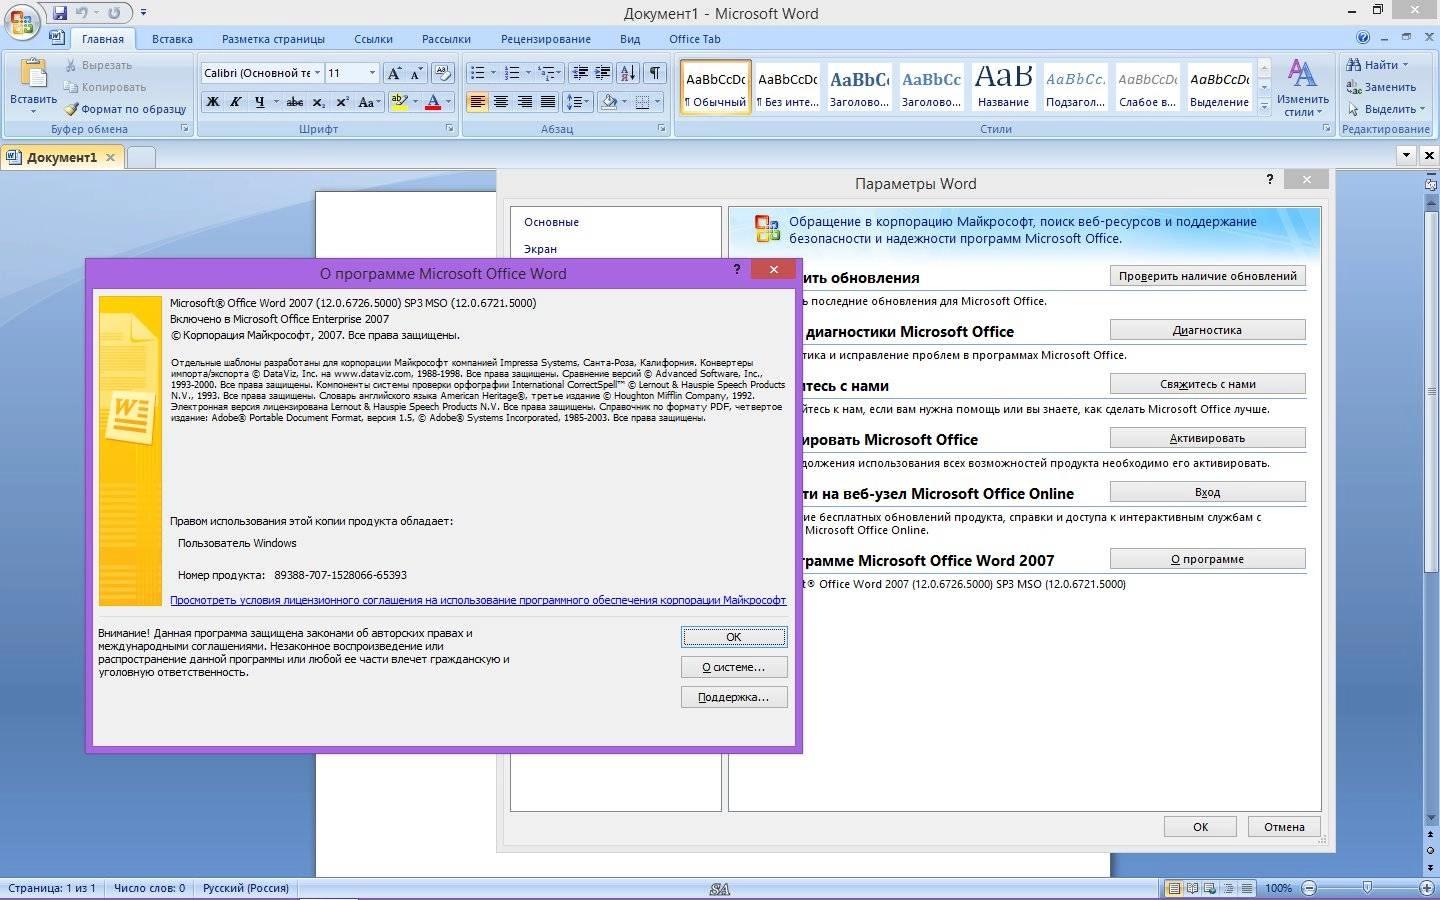
Task: Click the Поддержка... button
Action: pos(734,697)
